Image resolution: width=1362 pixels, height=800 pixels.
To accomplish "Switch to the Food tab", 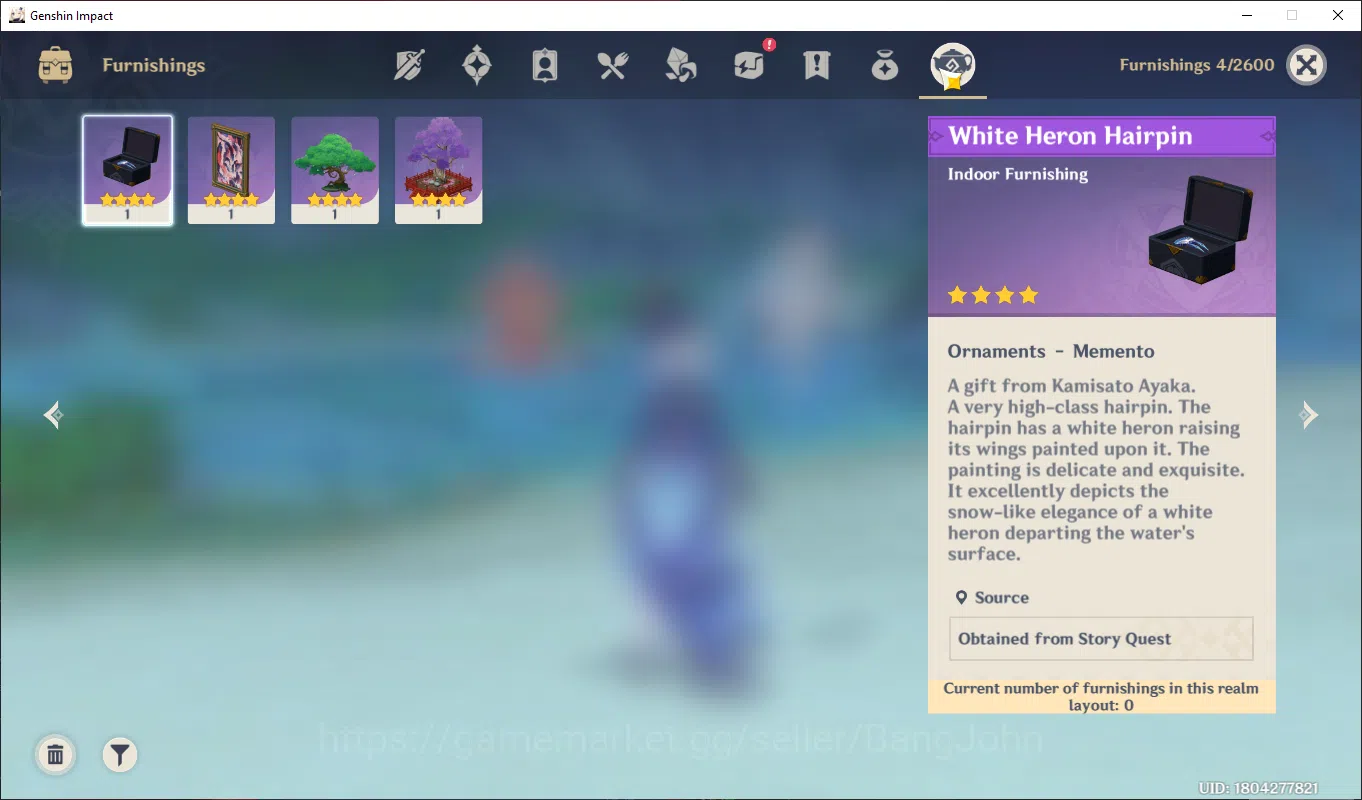I will click(613, 66).
